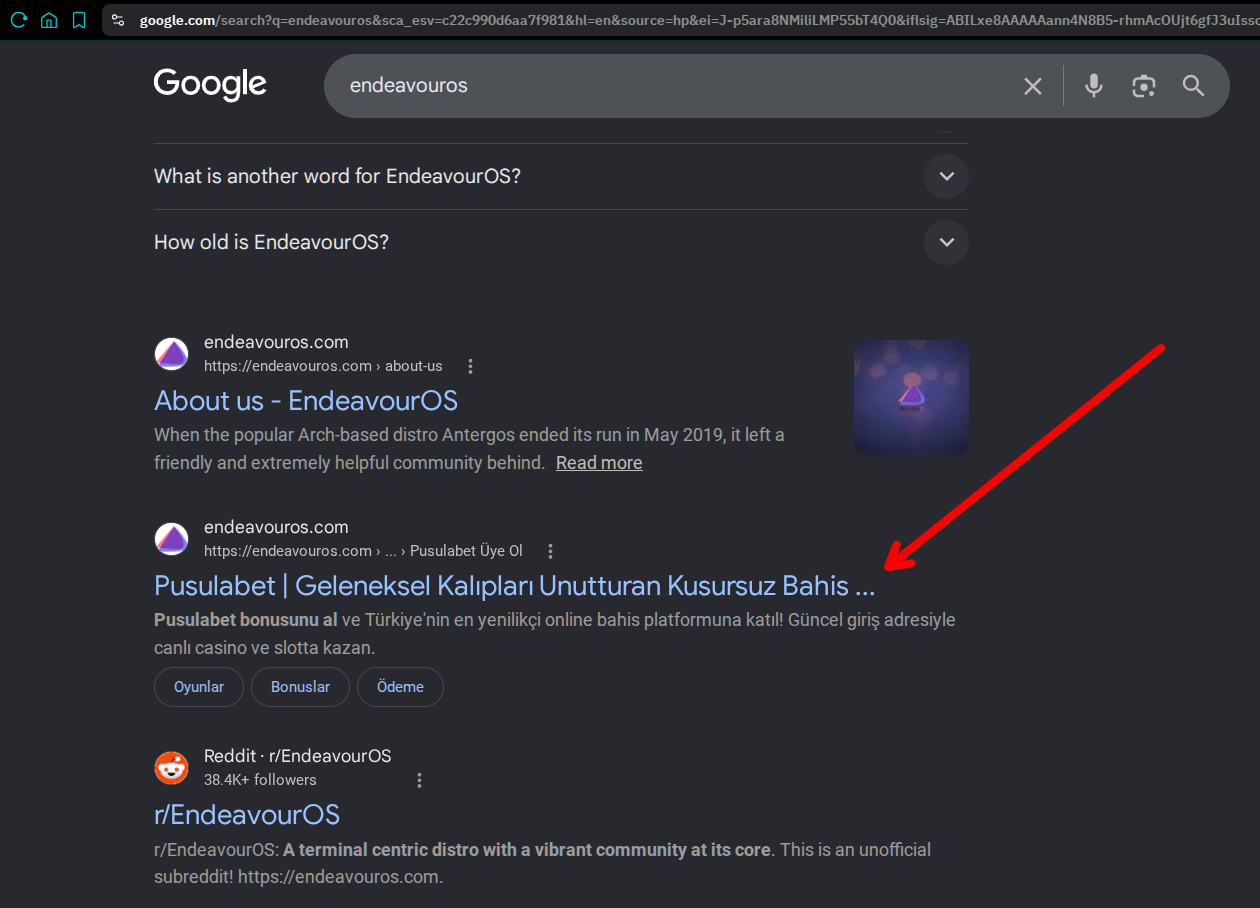Expand "What is another word for EndeavourOS?"

click(561, 176)
